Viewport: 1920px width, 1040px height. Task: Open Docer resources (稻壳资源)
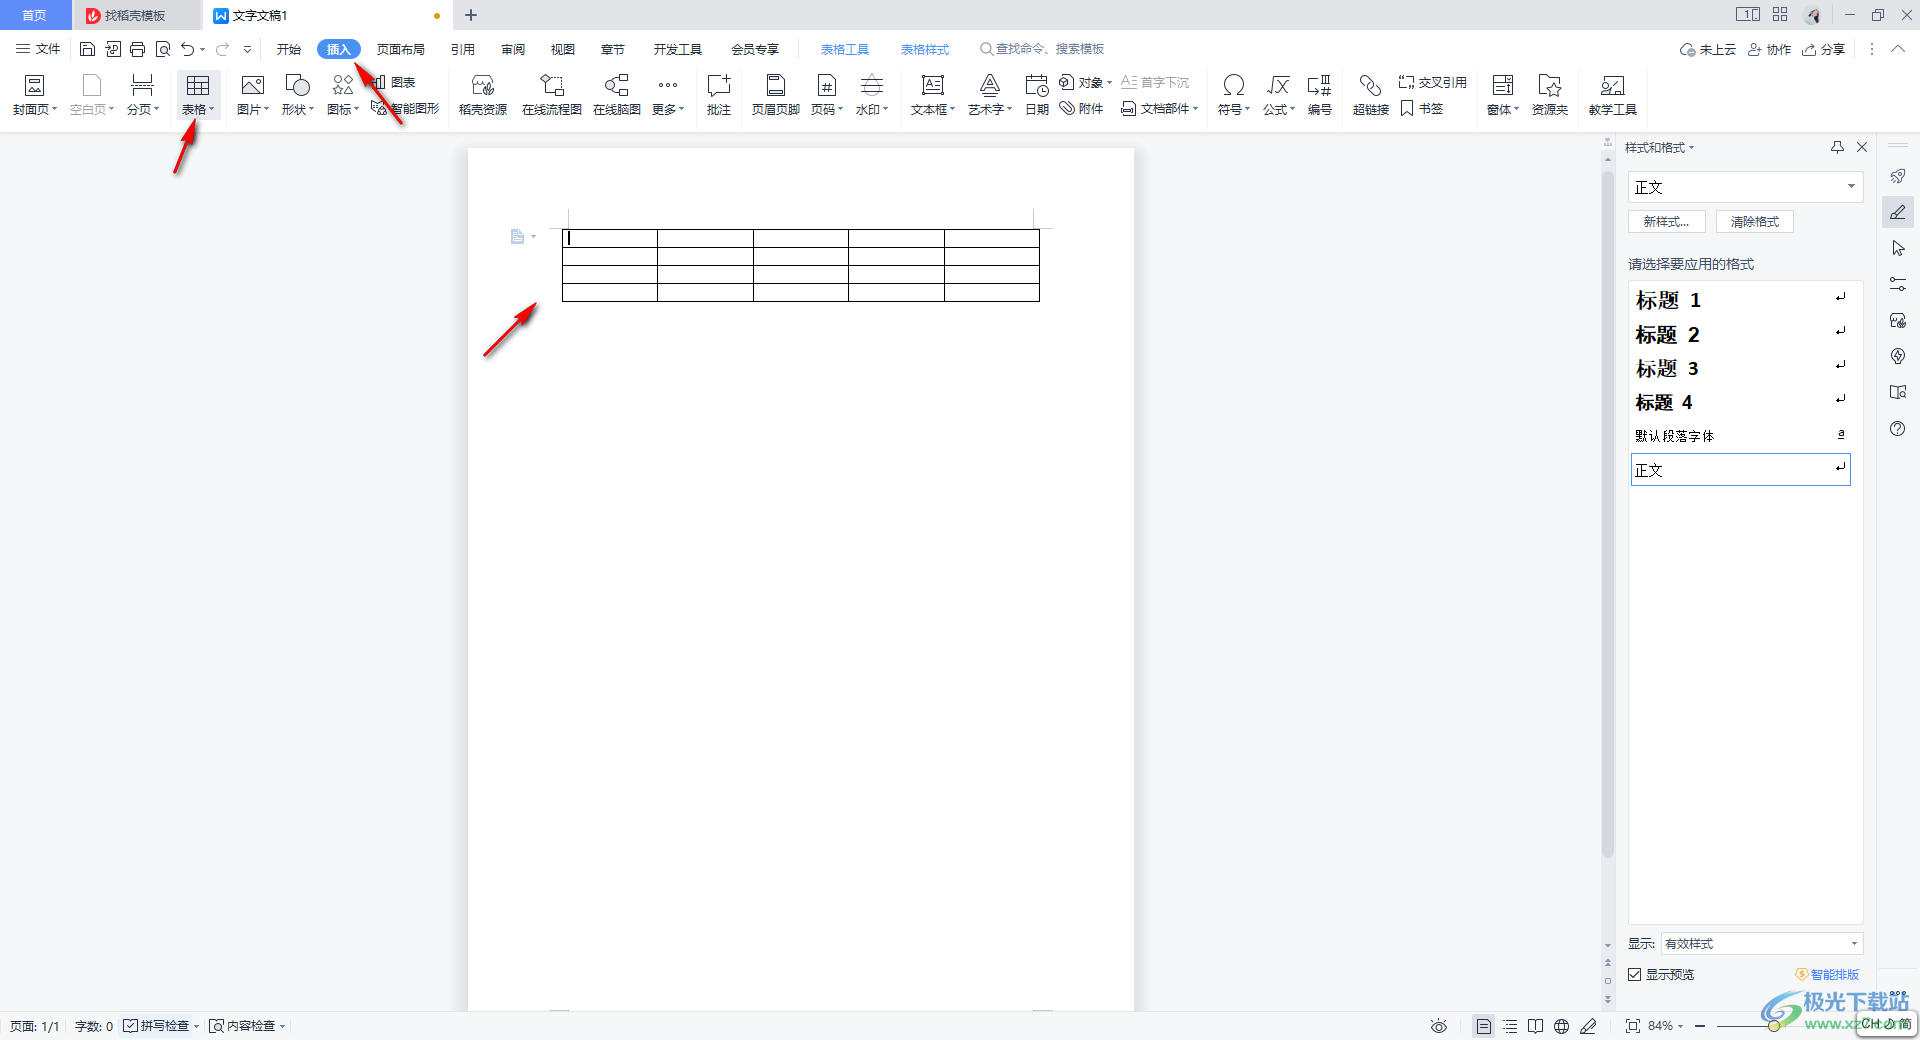pos(483,95)
